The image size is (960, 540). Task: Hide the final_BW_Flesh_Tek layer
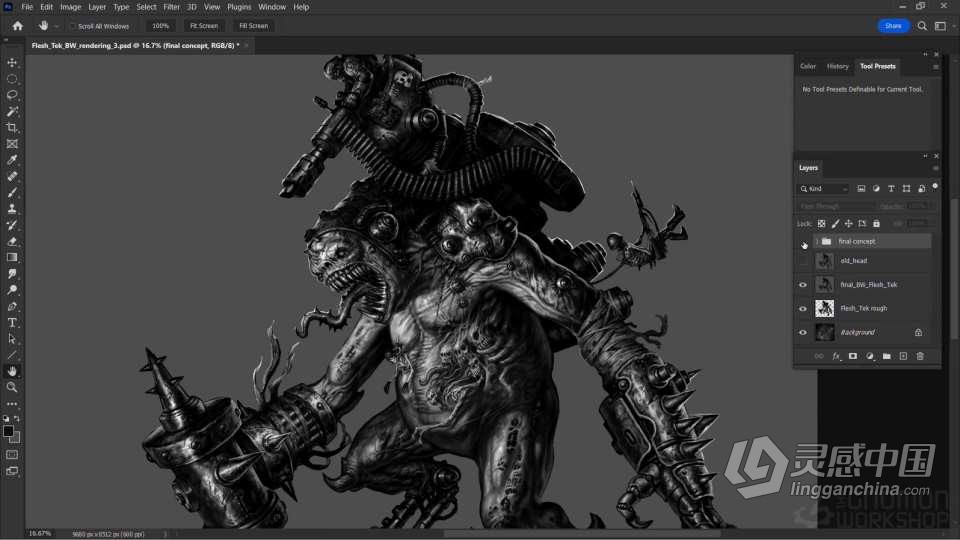[803, 285]
